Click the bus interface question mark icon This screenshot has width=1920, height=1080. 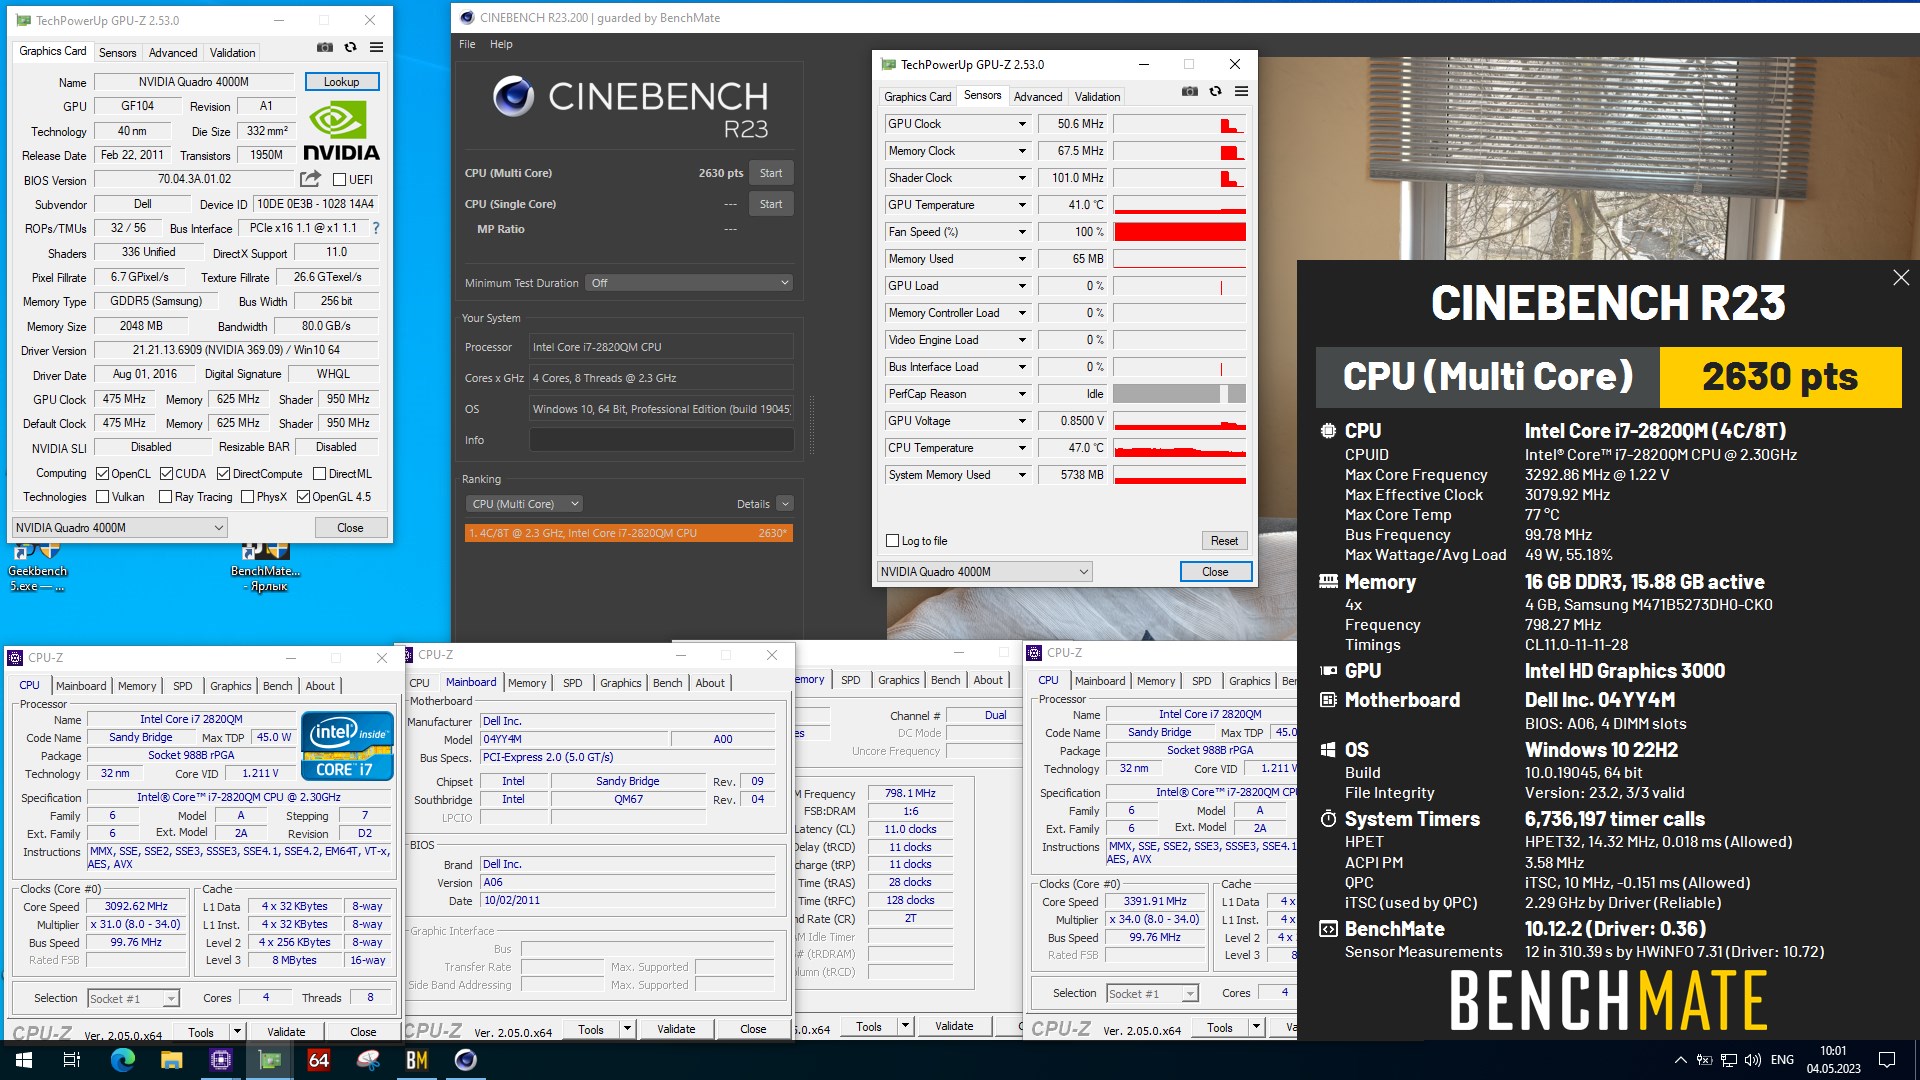tap(376, 228)
